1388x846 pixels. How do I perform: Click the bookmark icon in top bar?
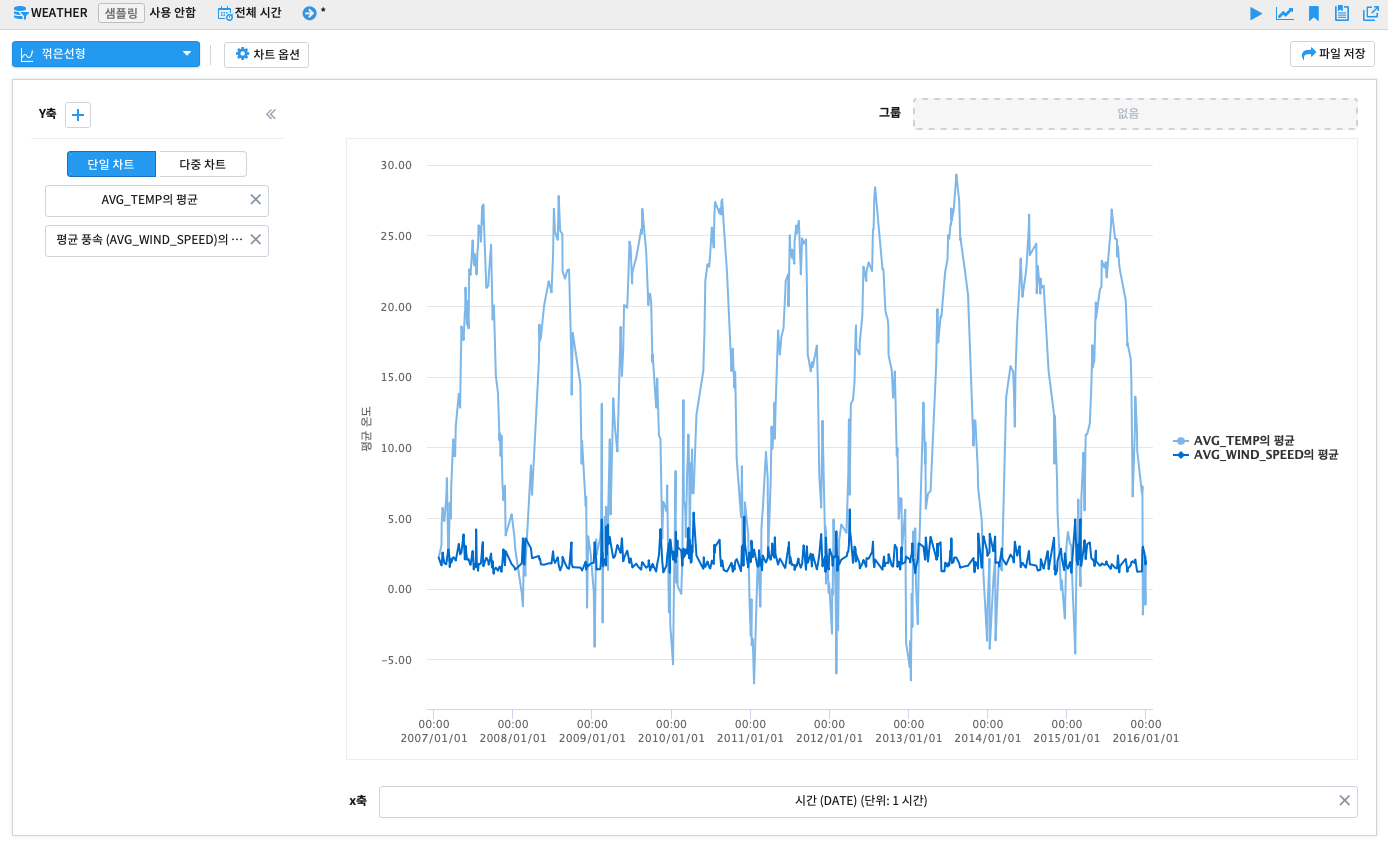pos(1314,13)
